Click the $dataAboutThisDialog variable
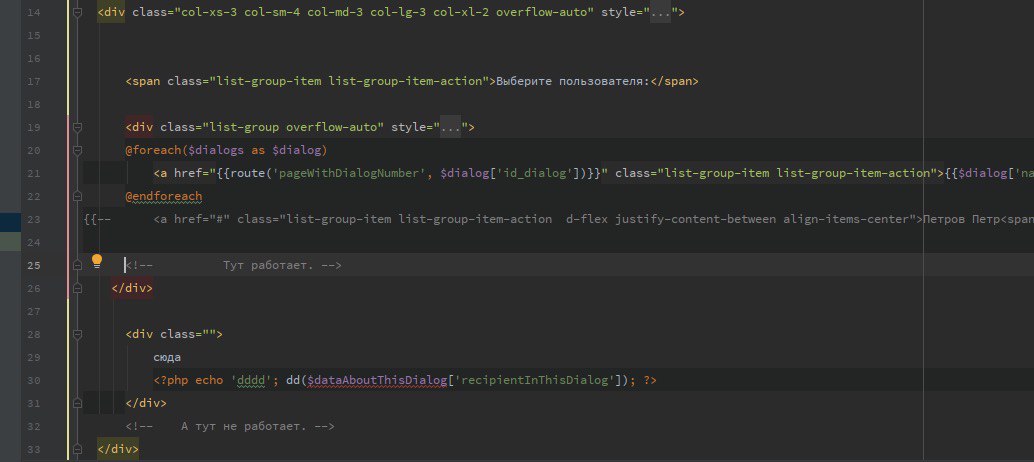Image resolution: width=1034 pixels, height=462 pixels. click(x=377, y=380)
